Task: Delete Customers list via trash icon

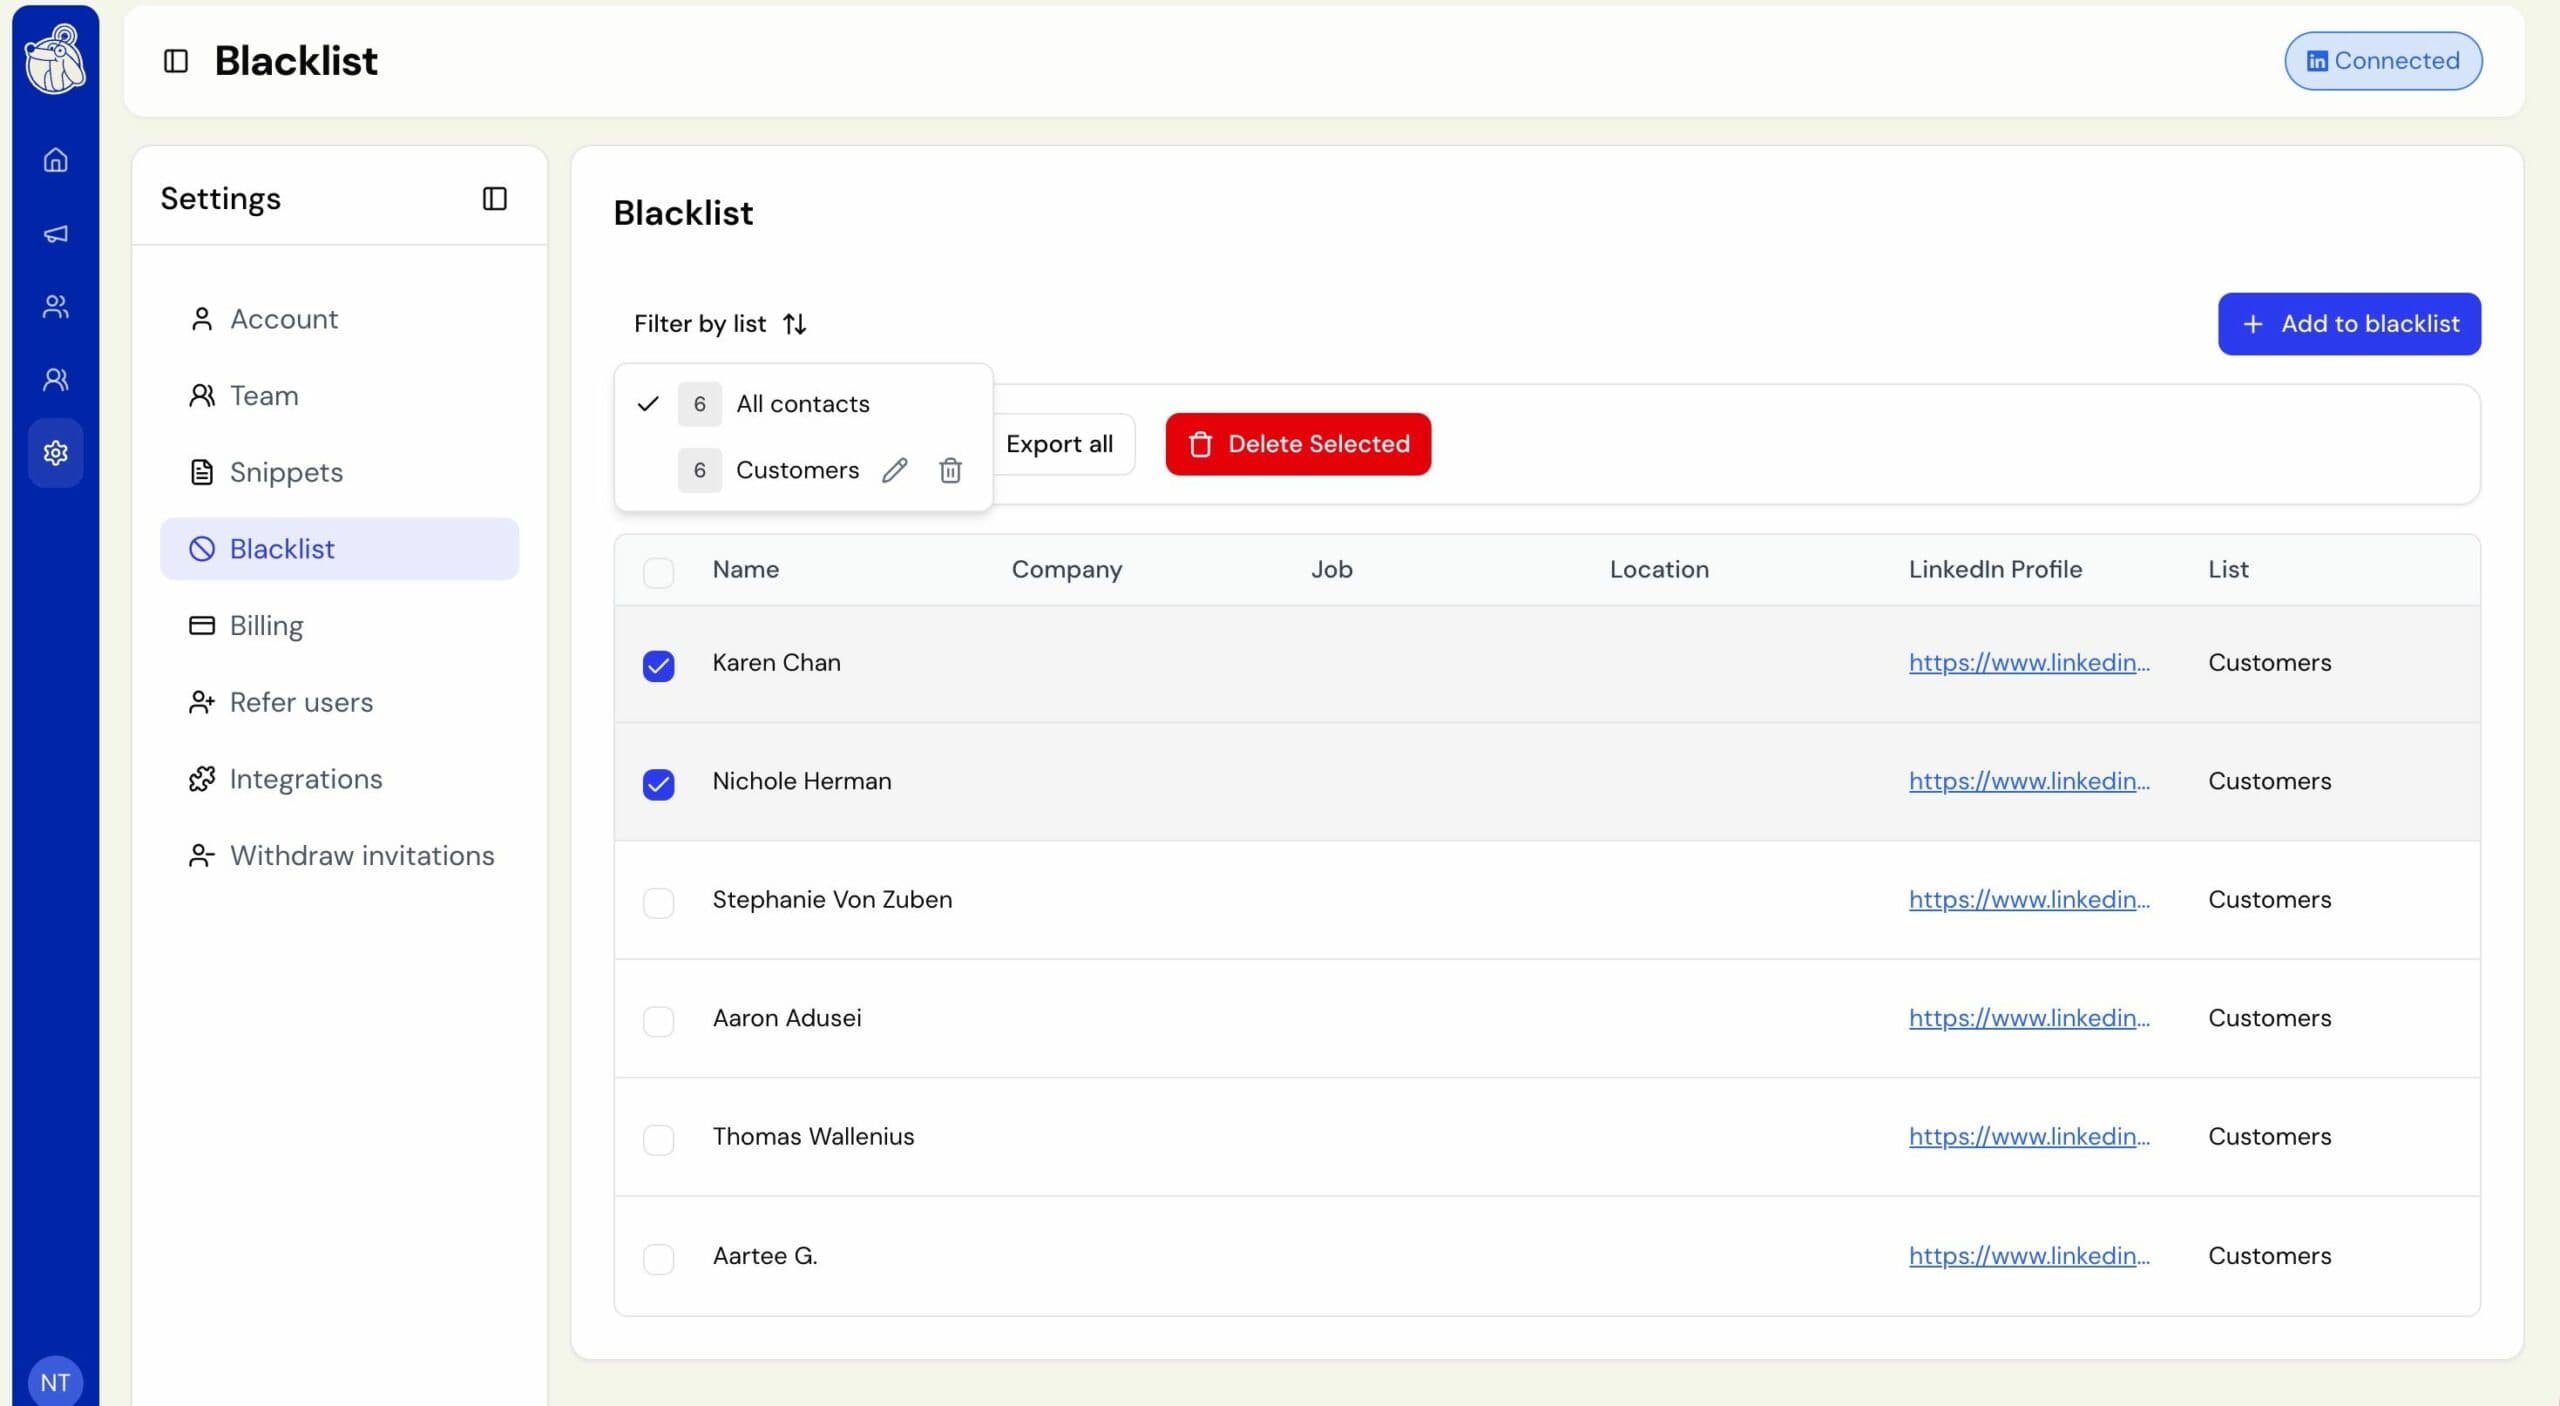Action: click(950, 470)
